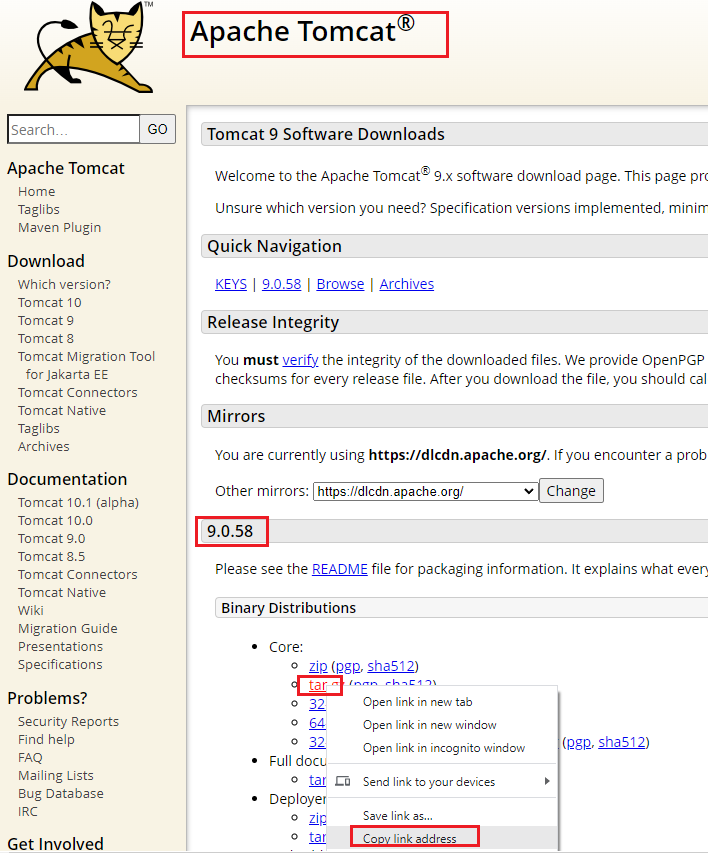Open Tomcat Migration Tool for Jakarta EE link
The height and width of the screenshot is (853, 708).
(87, 365)
